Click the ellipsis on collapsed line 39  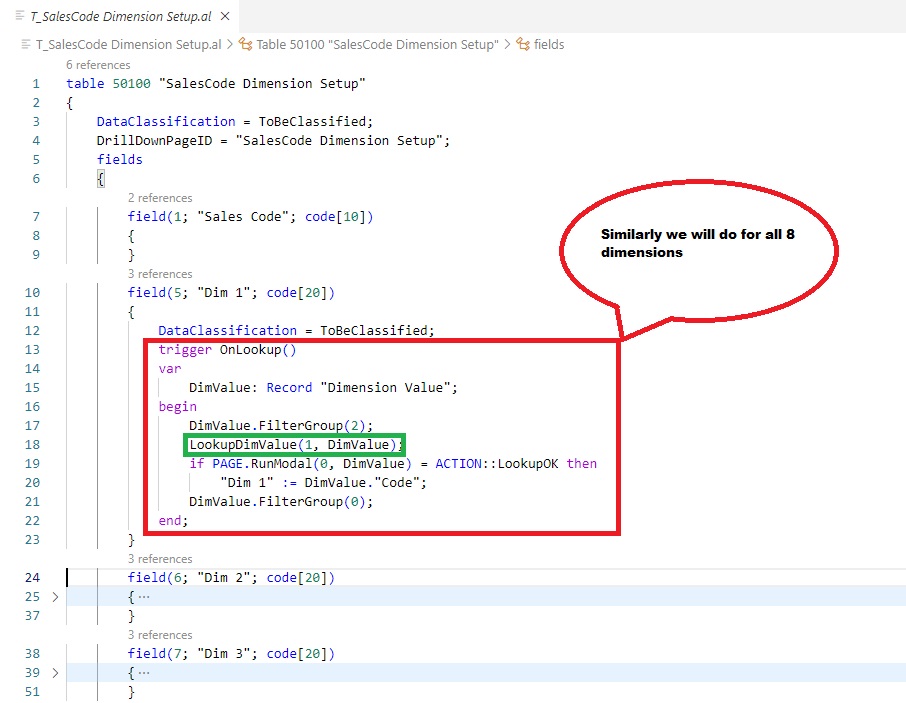pyautogui.click(x=144, y=673)
